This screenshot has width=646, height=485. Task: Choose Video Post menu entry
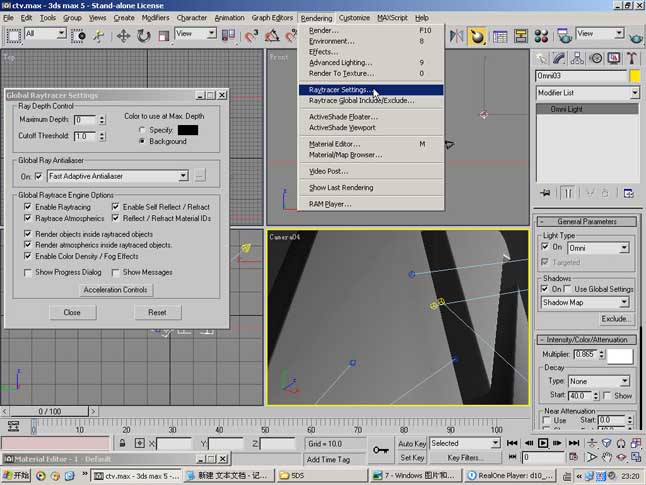point(371,171)
